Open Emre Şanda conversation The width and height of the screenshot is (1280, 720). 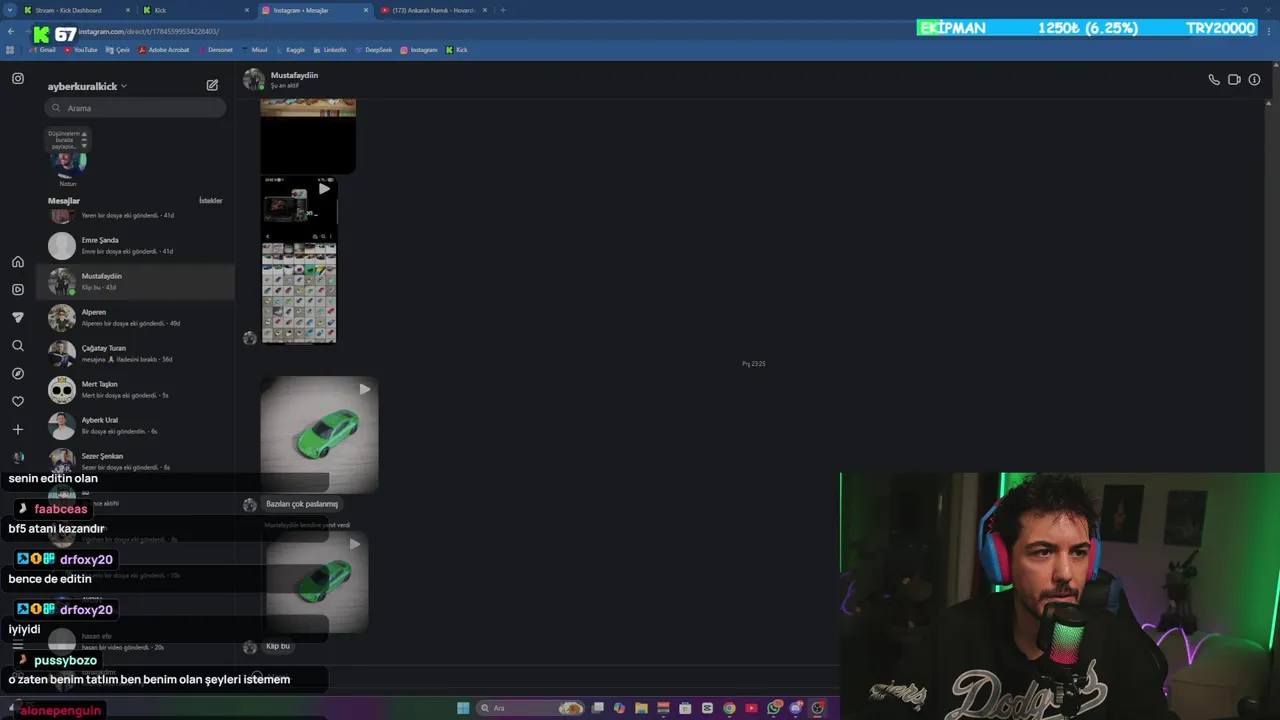click(136, 245)
